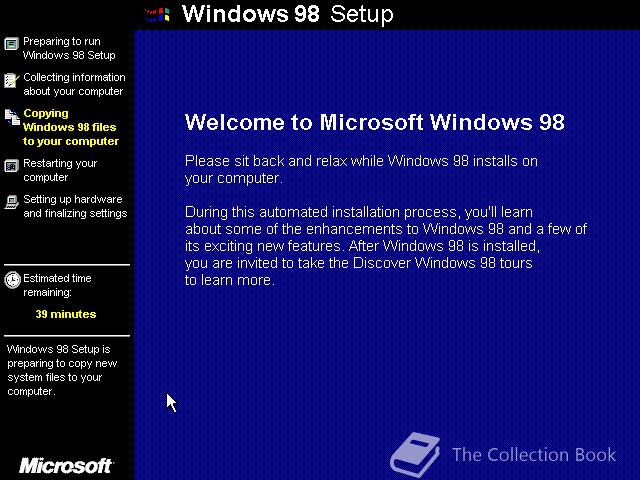This screenshot has height=480, width=640.
Task: Select the 'Preparing to run Windows 98 Setup' step
Action: tap(69, 48)
